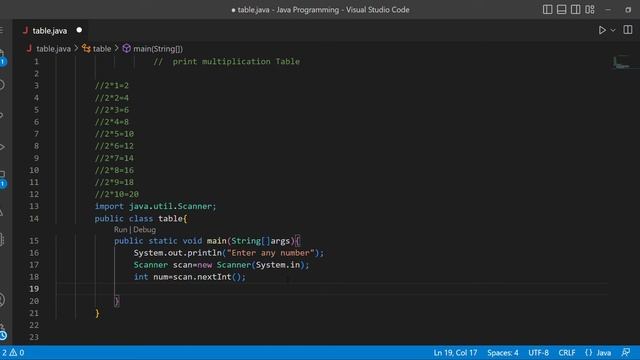Toggle bottom panel layout icon
Screen dimensions: 640x360
[561, 9]
